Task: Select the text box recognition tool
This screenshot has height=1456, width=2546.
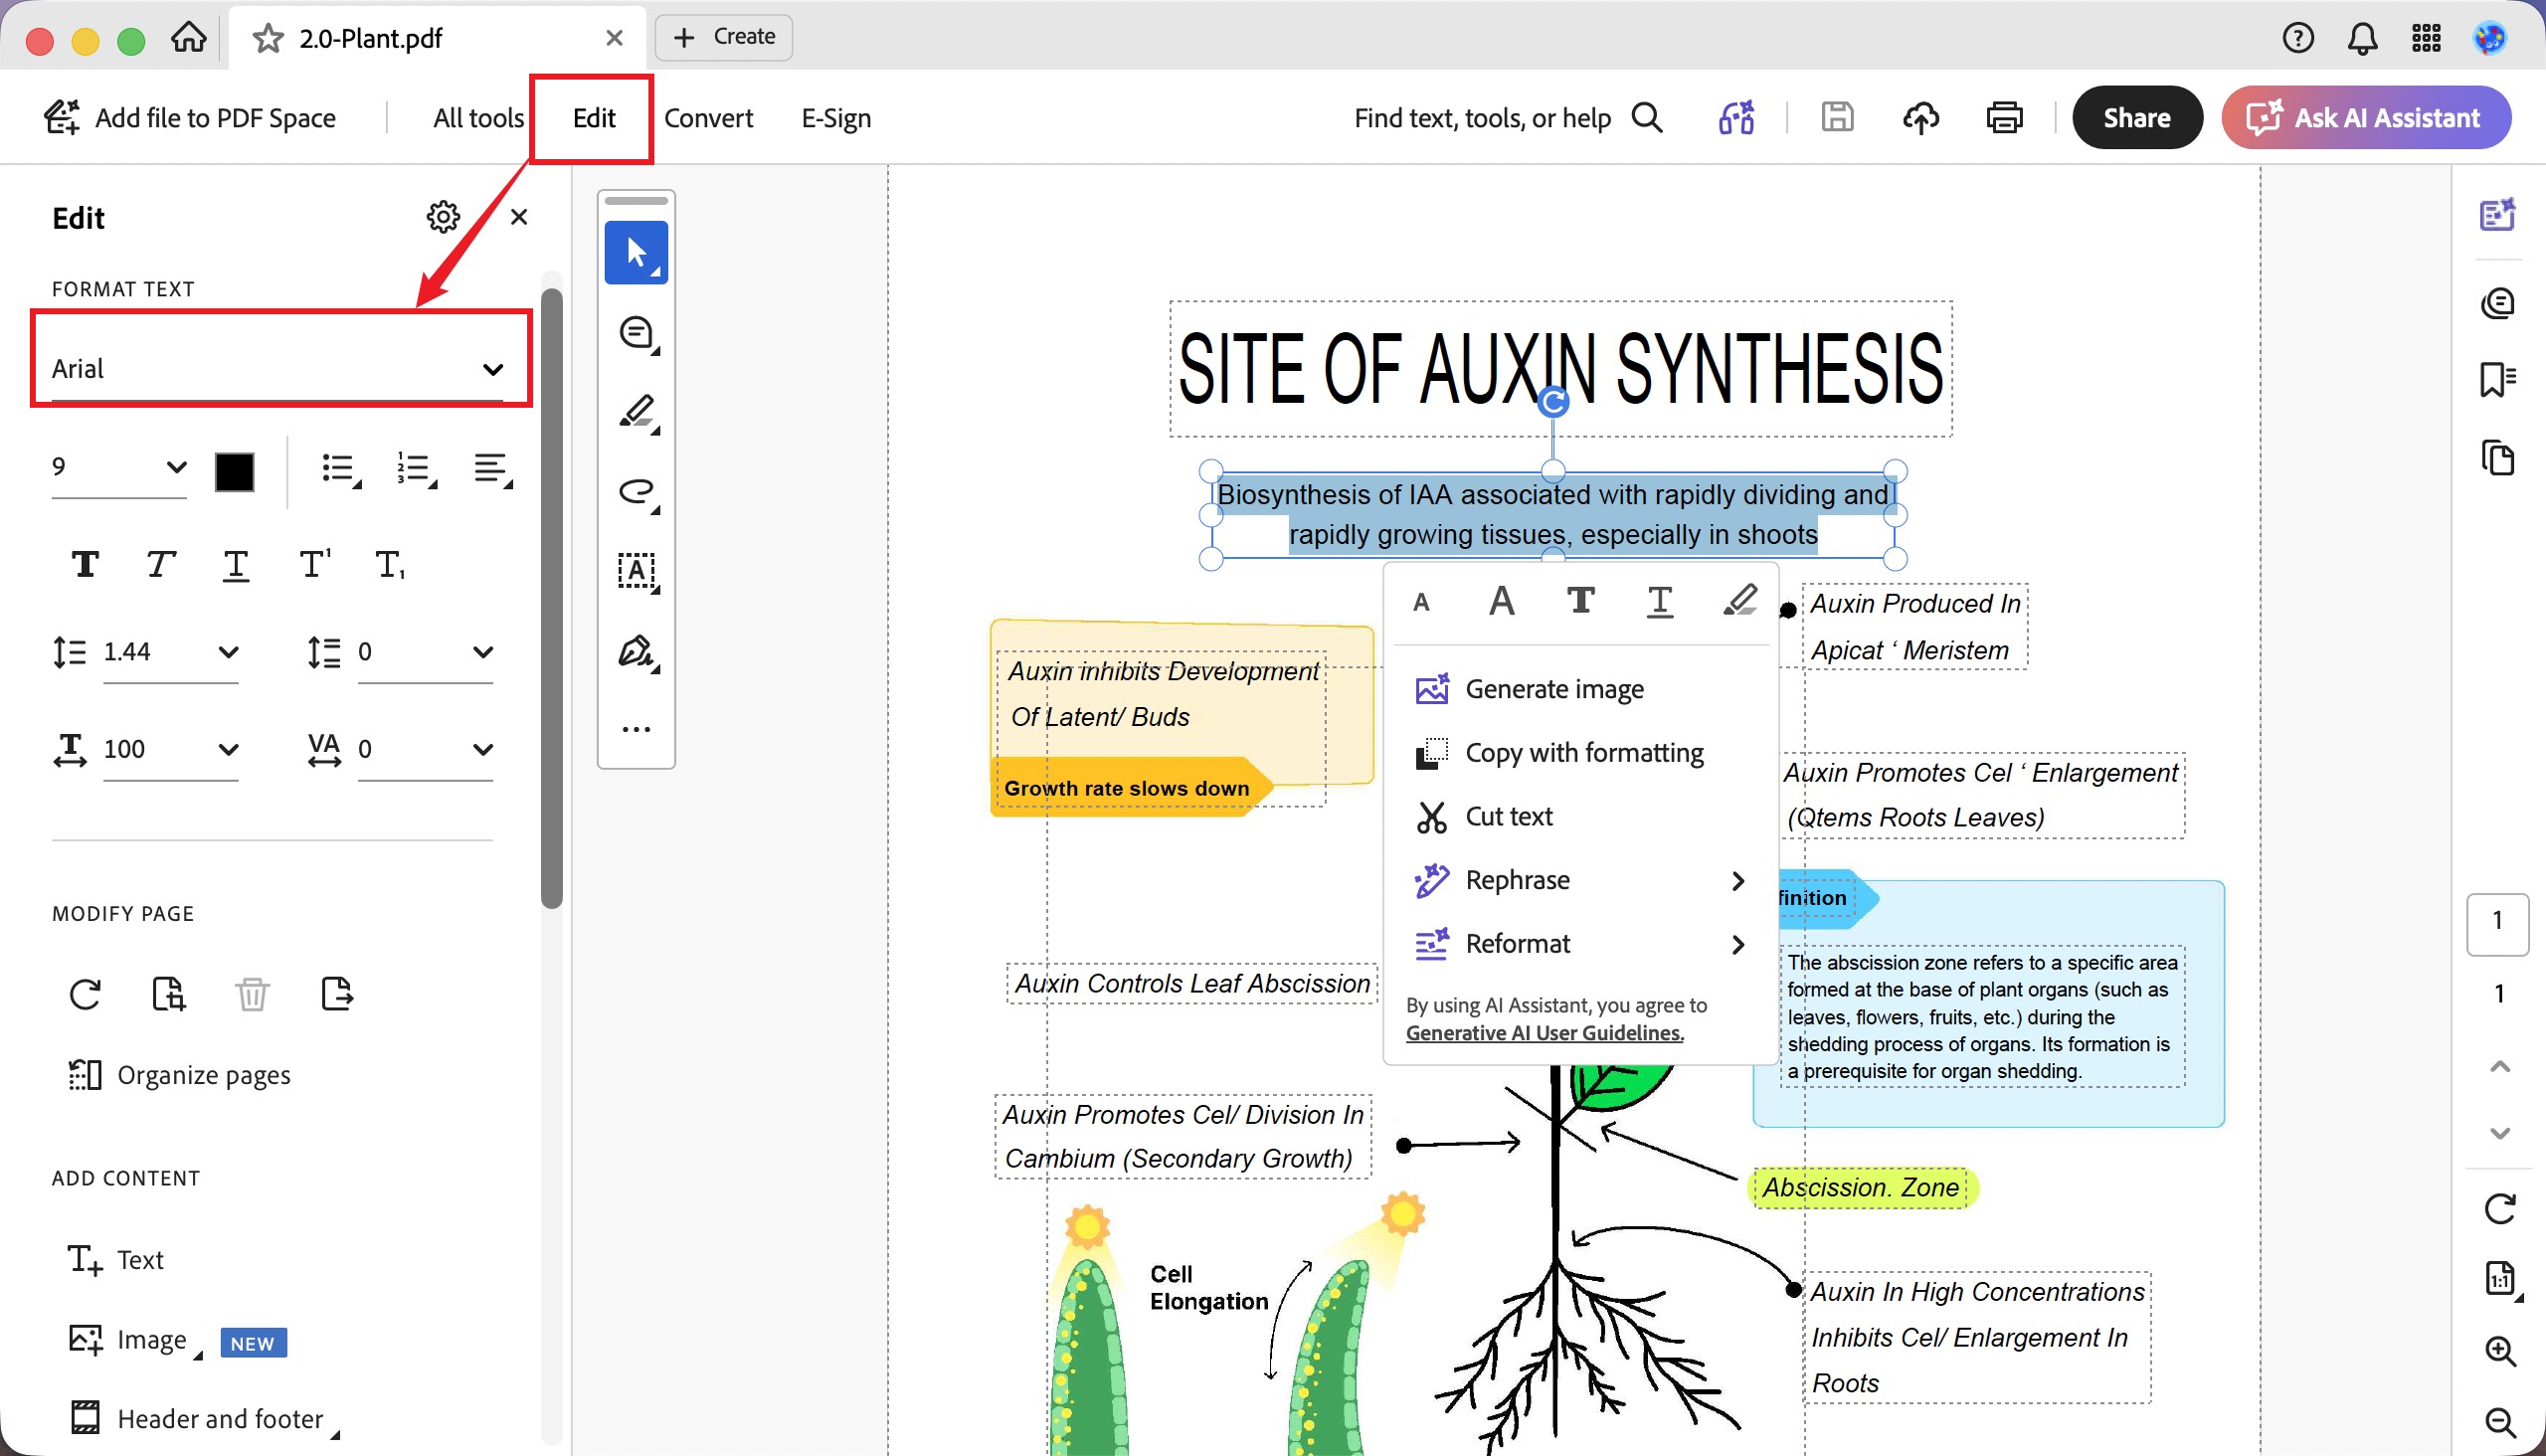Action: tap(637, 571)
